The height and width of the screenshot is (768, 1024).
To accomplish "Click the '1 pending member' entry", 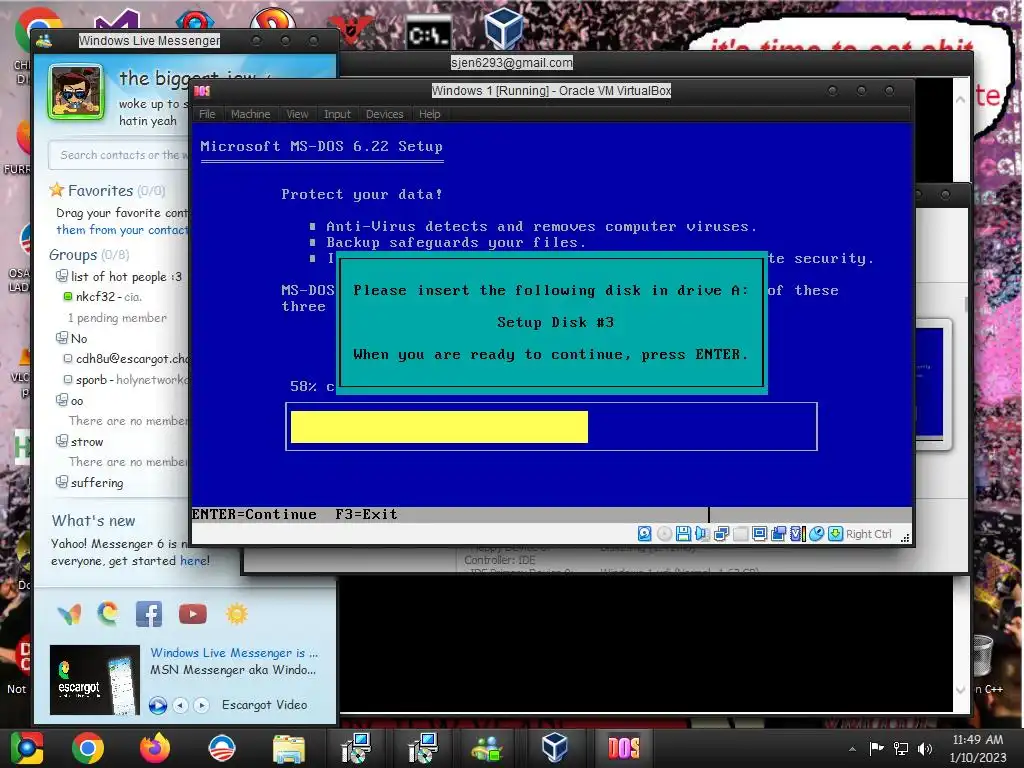I will tap(117, 317).
